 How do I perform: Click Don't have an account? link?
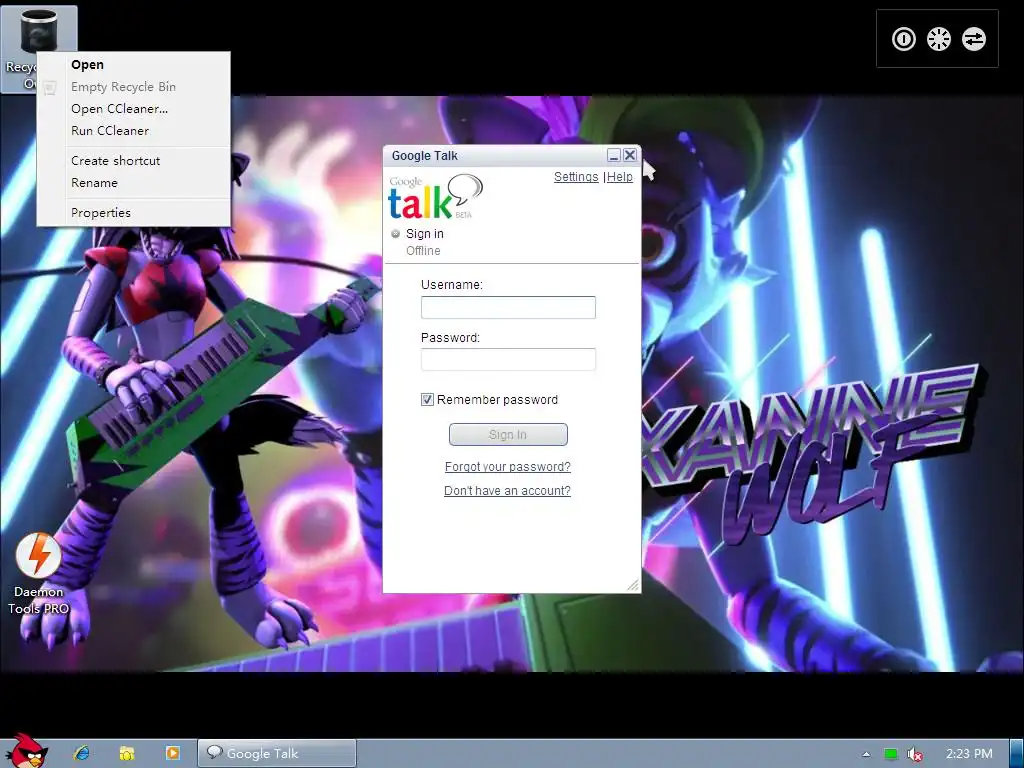coord(507,490)
